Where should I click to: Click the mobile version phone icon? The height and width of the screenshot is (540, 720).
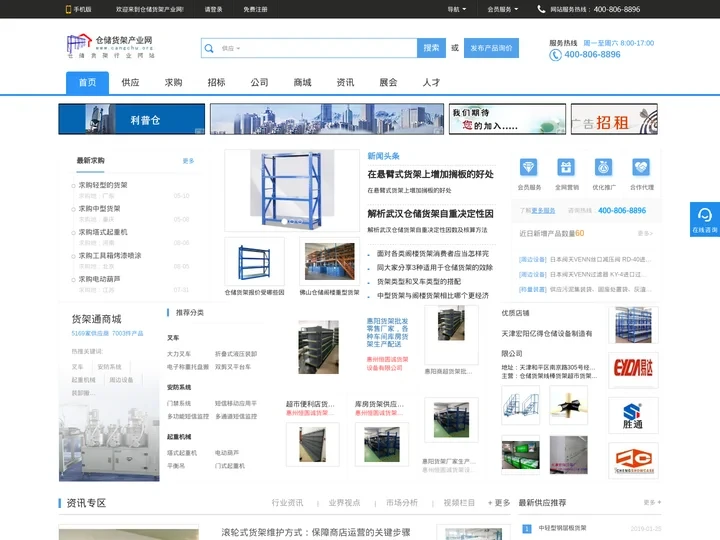coord(68,9)
